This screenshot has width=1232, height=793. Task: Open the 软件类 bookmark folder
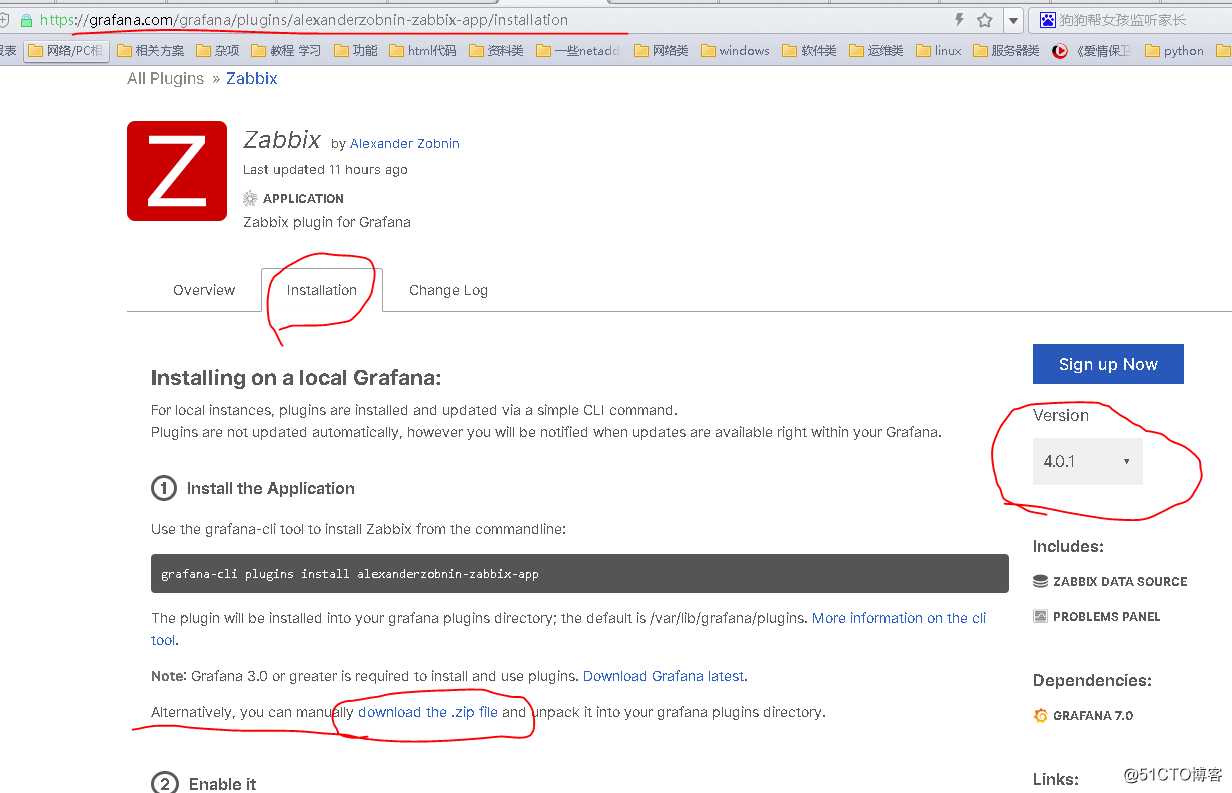[x=809, y=50]
